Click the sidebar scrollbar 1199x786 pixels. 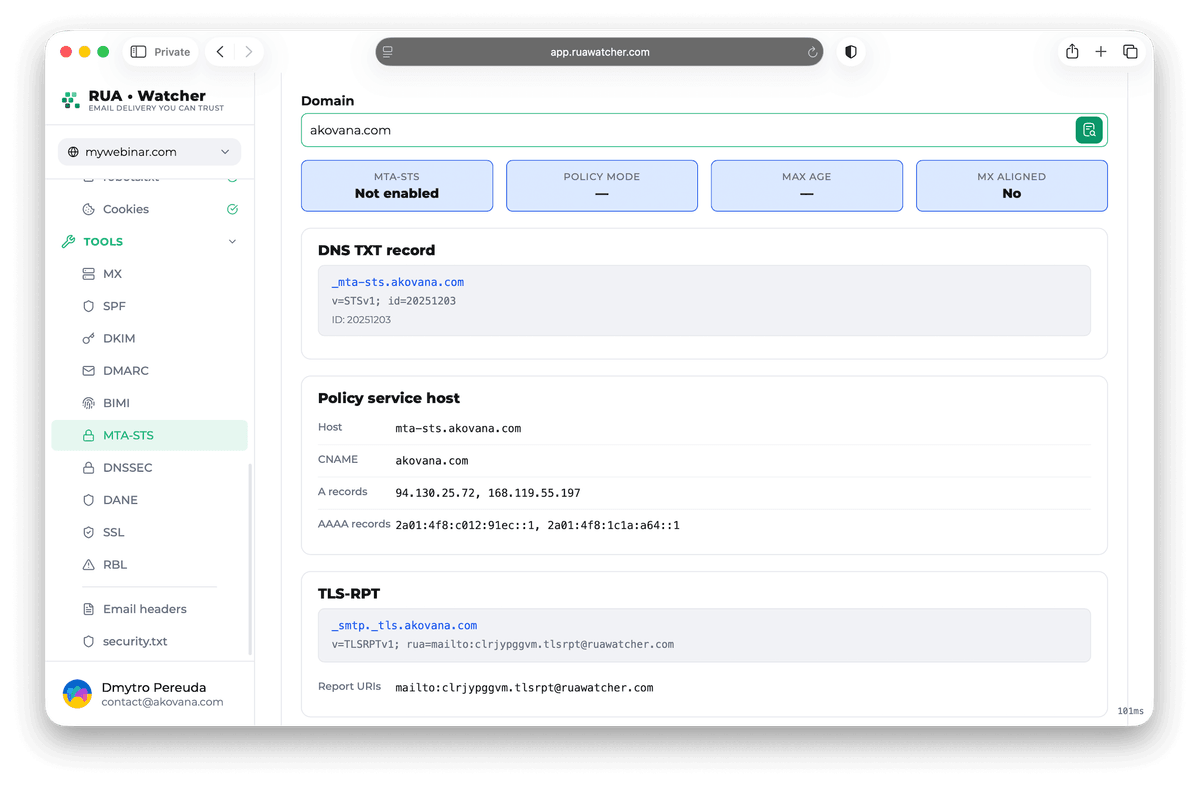pyautogui.click(x=250, y=558)
